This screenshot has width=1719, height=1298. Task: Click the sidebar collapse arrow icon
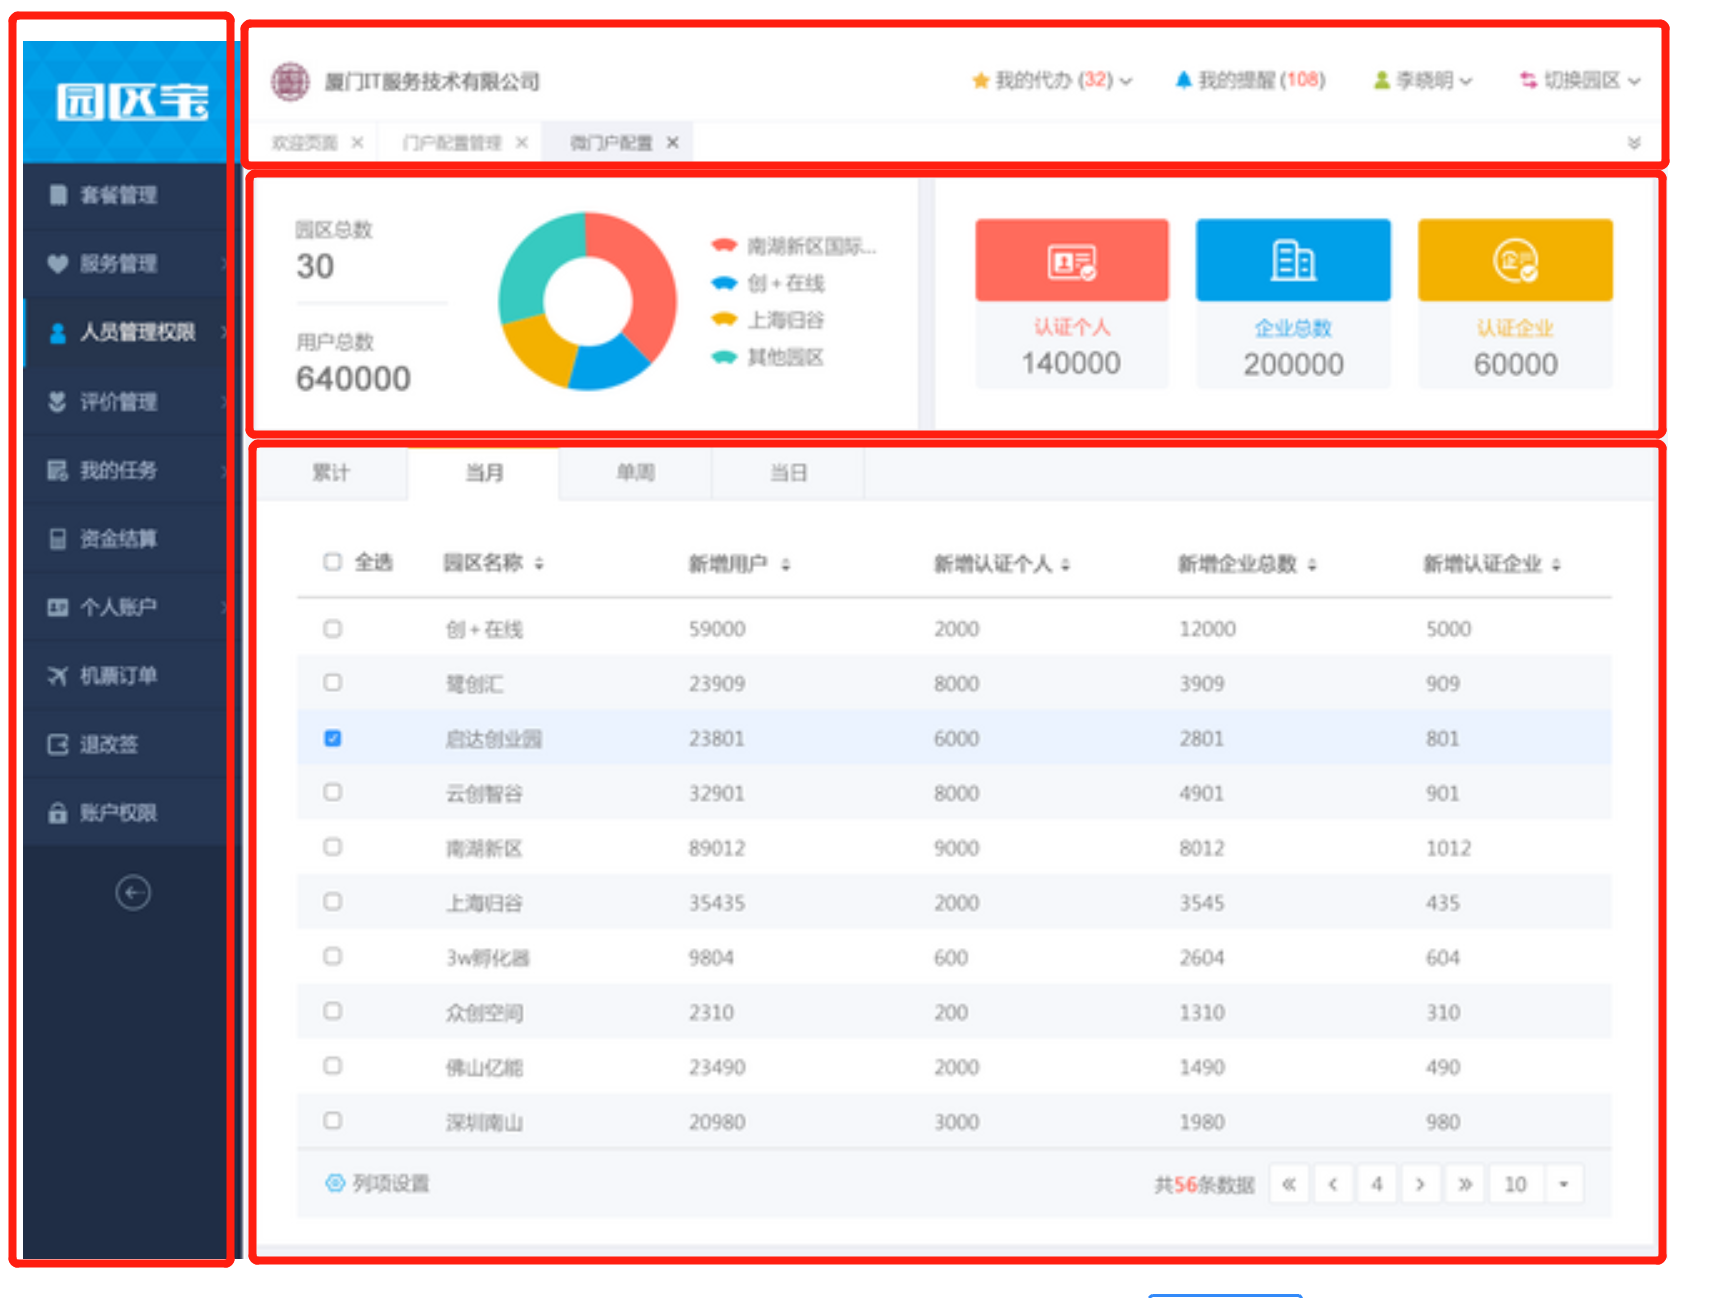132,892
